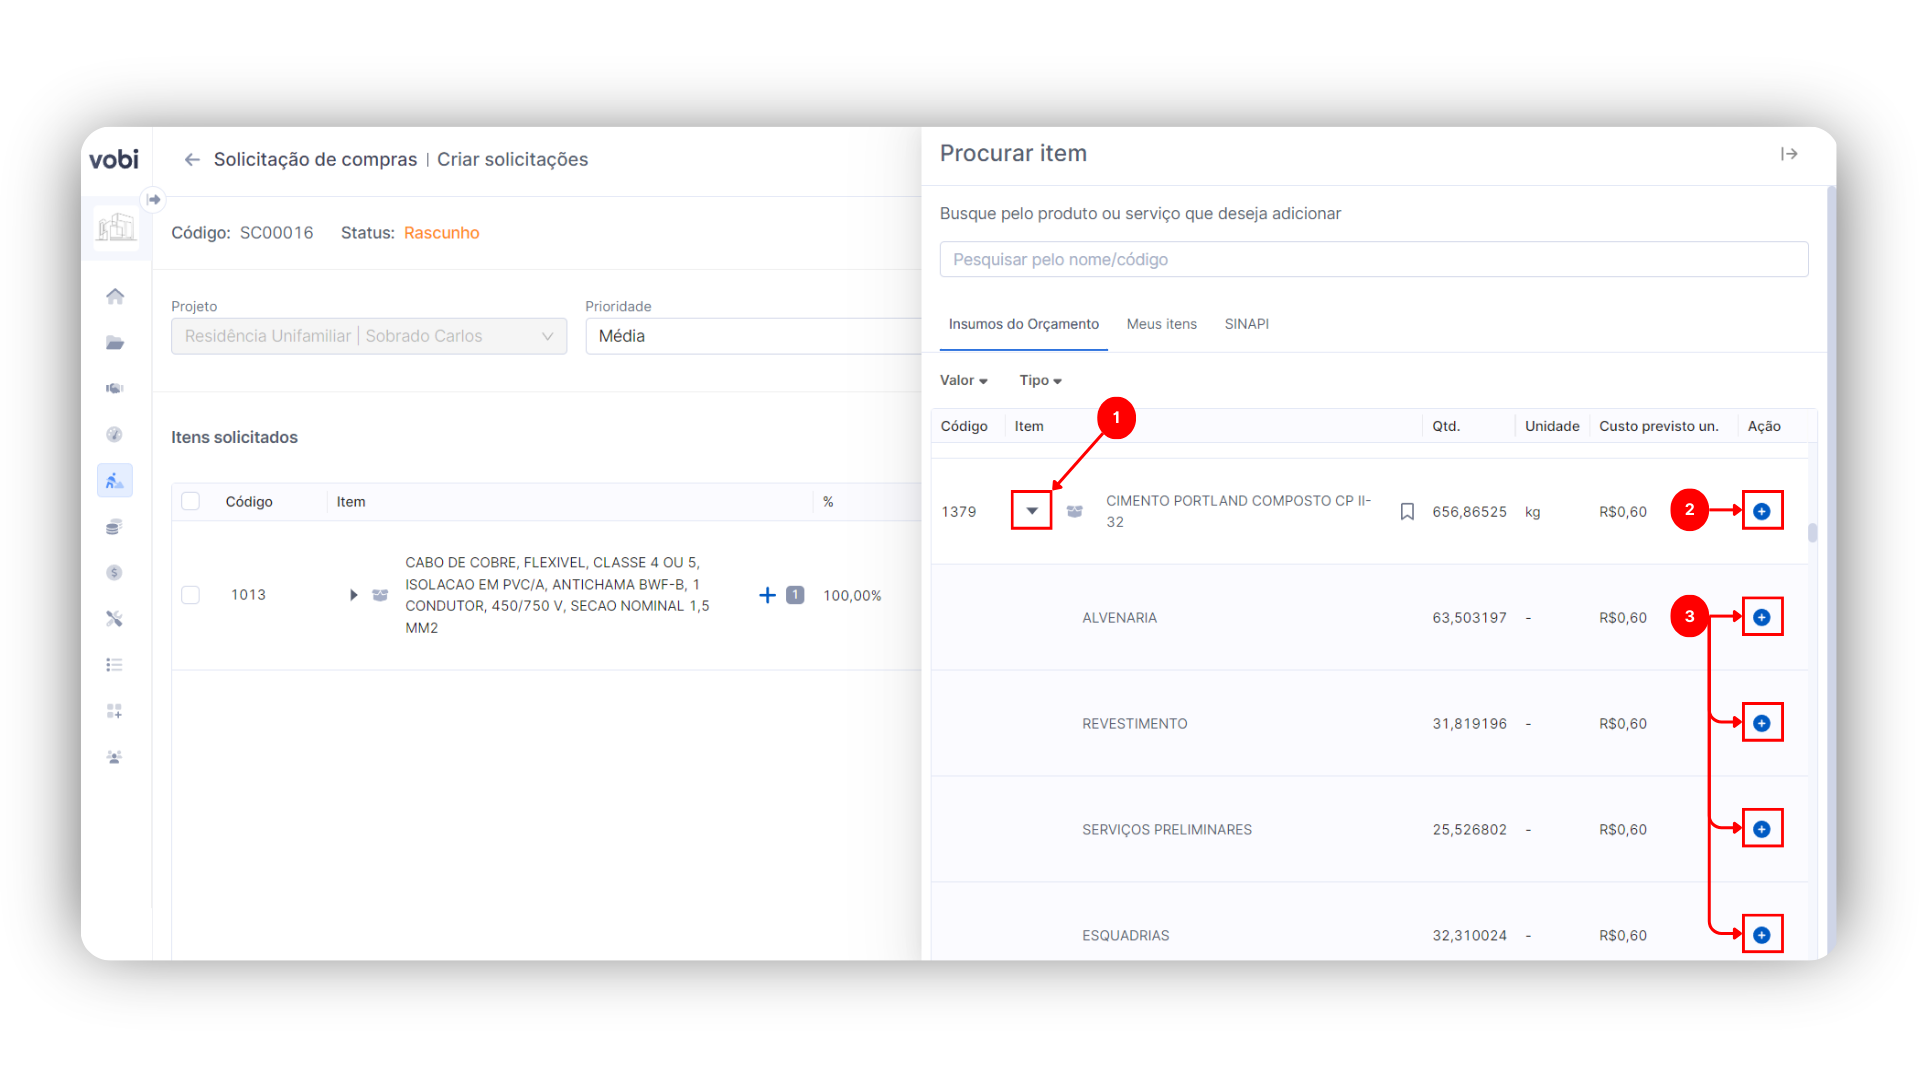Switch to the Meus itens tab

(x=1161, y=324)
